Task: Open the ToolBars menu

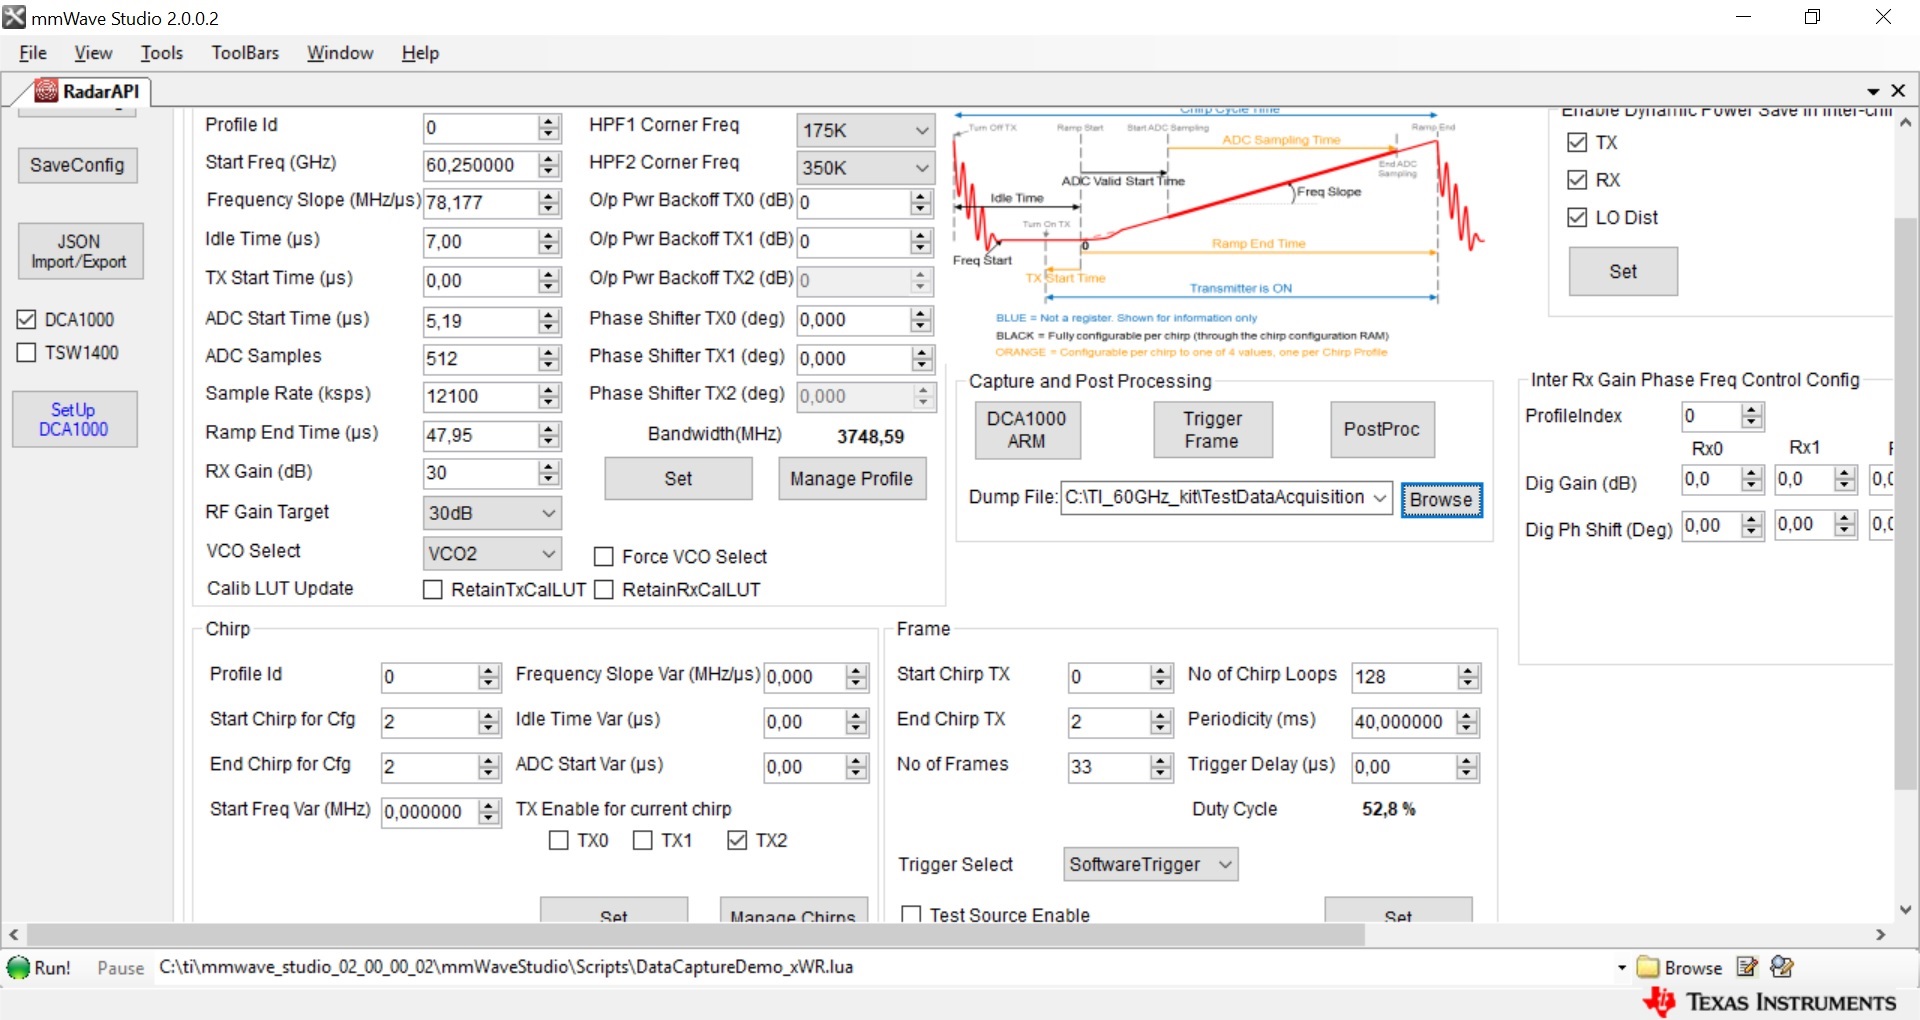Action: (x=245, y=53)
